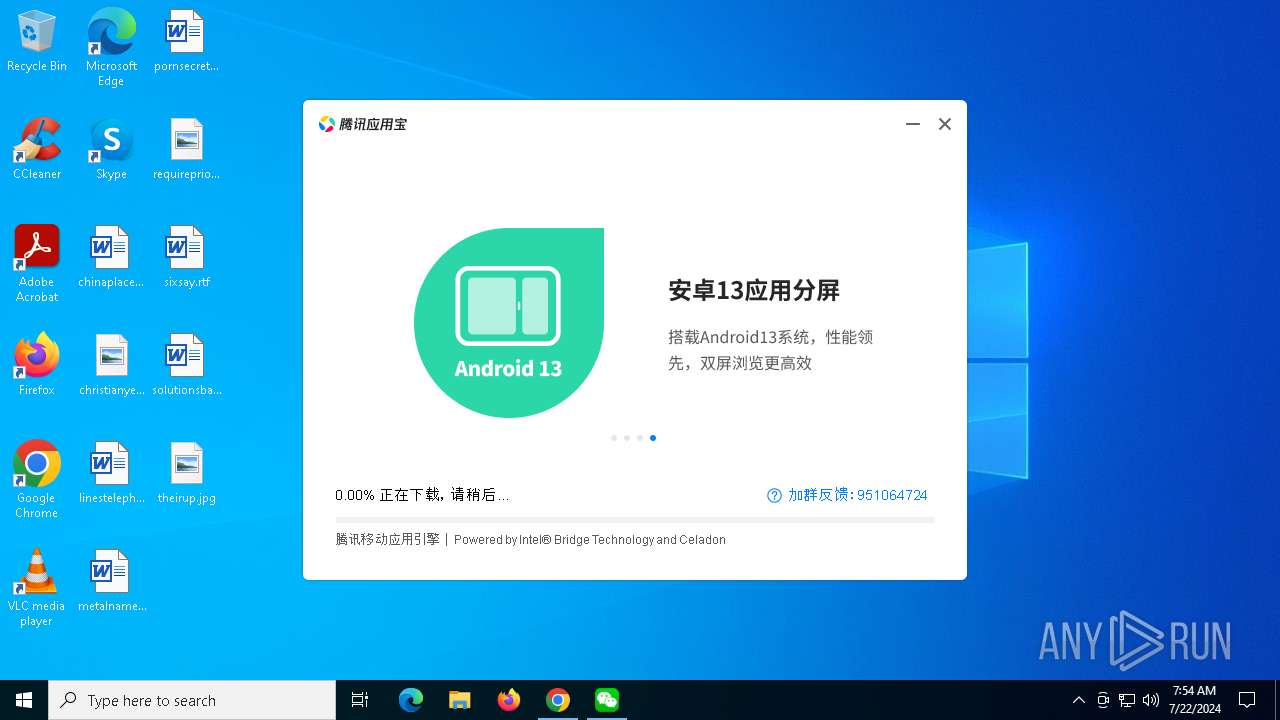Go to first carousel slide dot
Viewport: 1280px width, 720px height.
coord(614,438)
